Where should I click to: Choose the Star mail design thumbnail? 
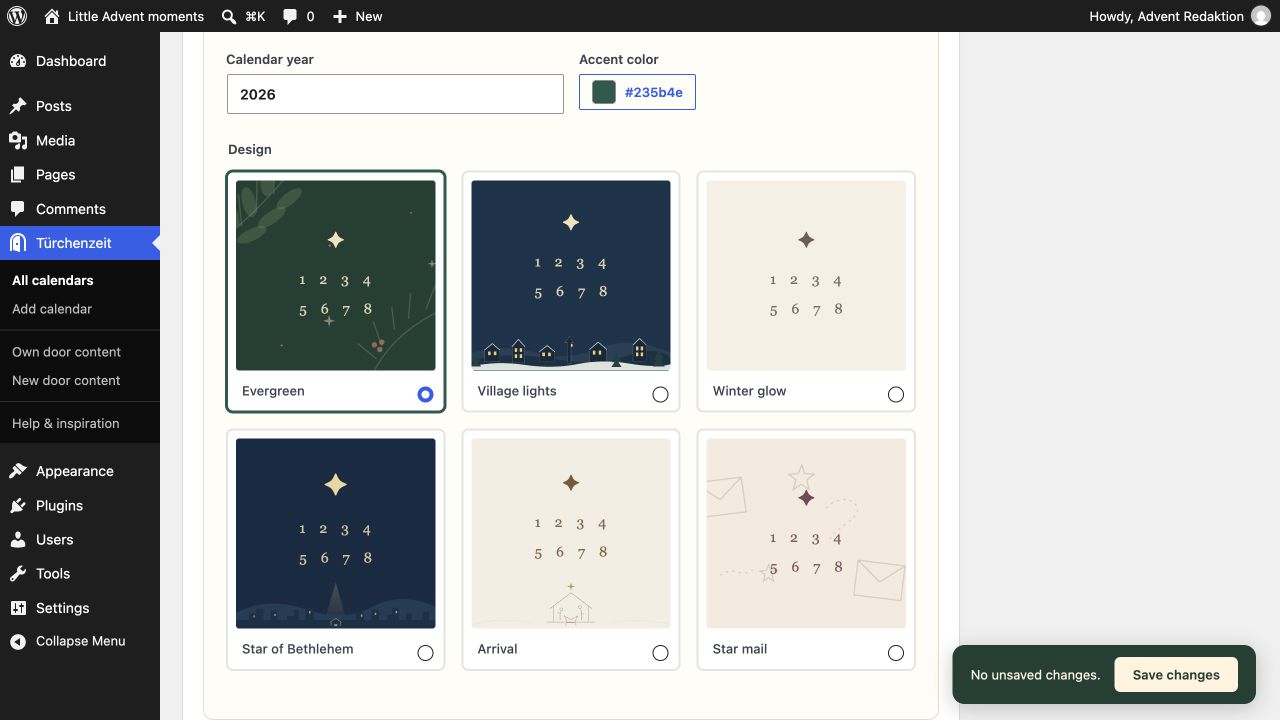click(806, 534)
